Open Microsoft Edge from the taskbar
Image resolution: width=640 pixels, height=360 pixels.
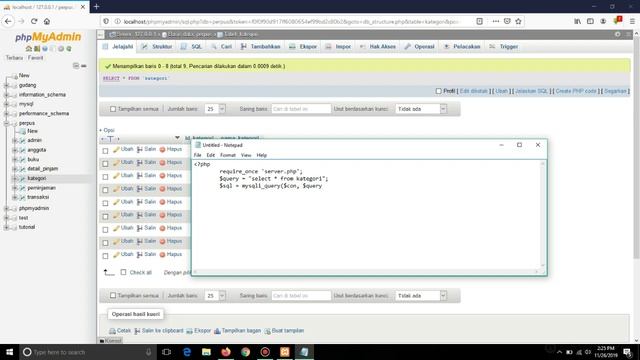pos(187,352)
